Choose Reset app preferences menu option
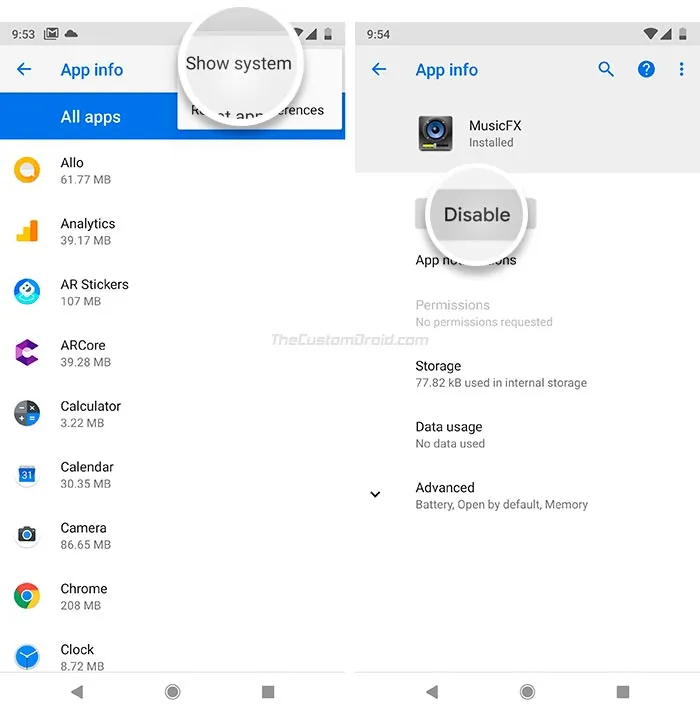Screen dimensions: 700x712 click(257, 110)
